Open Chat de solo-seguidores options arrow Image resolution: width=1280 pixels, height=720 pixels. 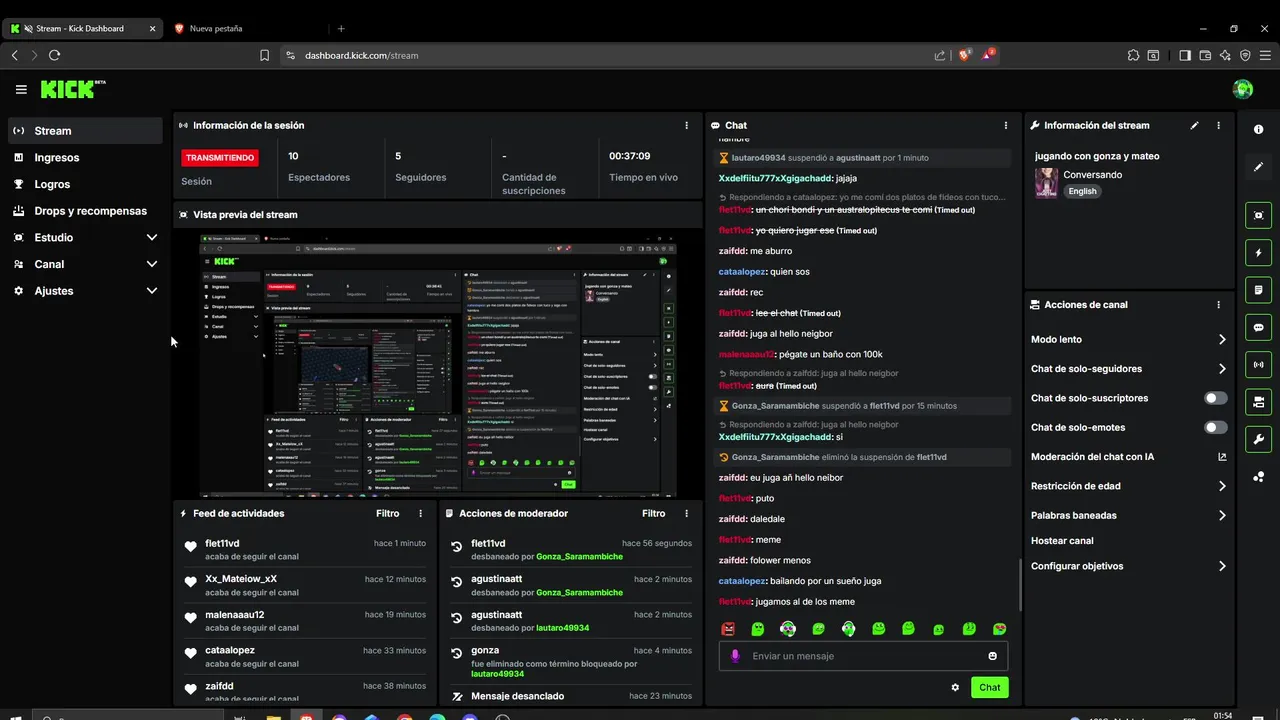click(1222, 369)
